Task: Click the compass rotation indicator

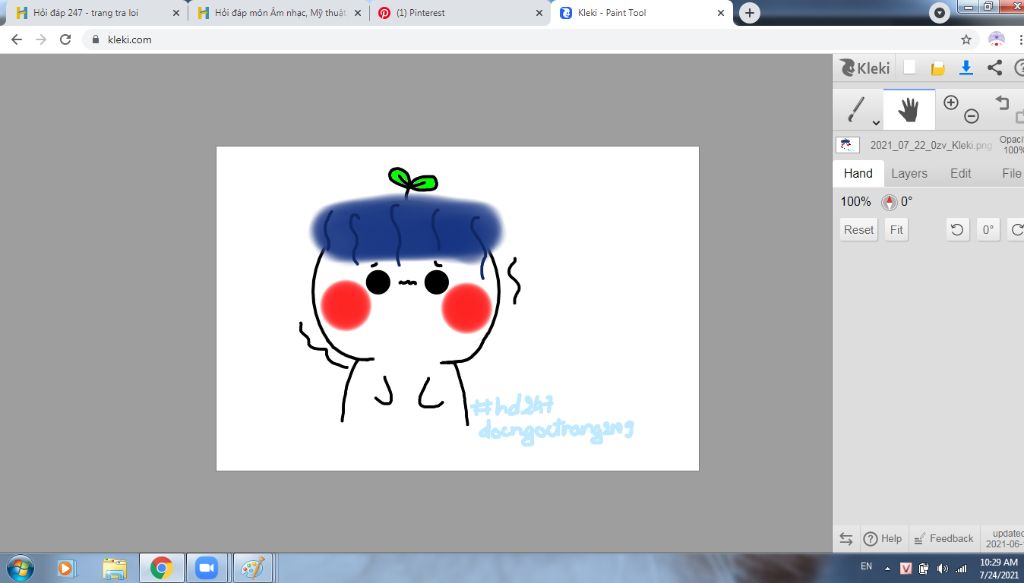Action: tap(889, 202)
